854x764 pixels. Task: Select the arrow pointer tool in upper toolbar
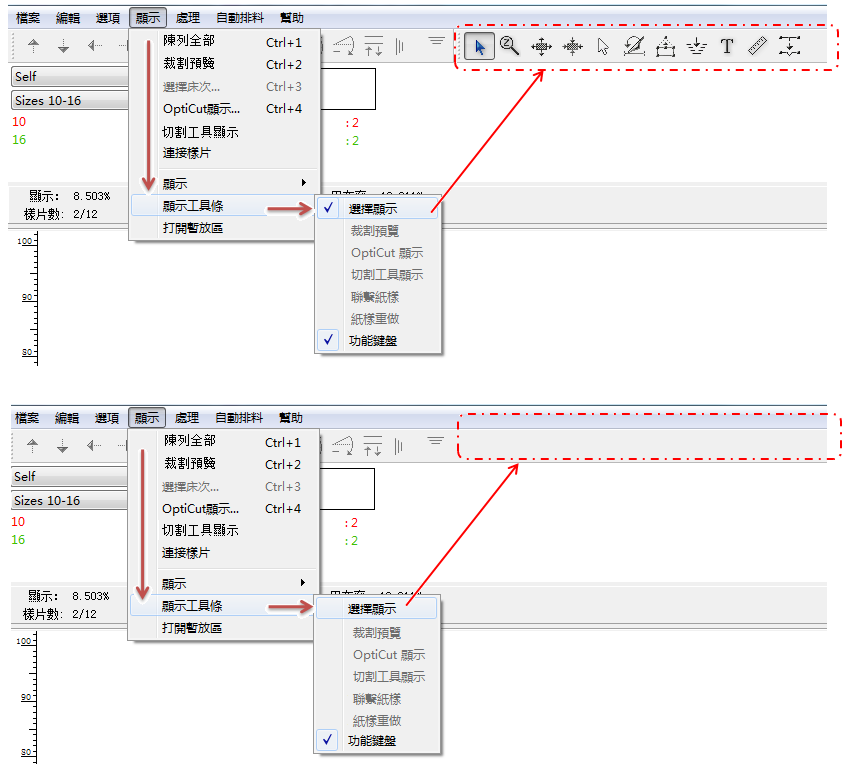pyautogui.click(x=479, y=46)
